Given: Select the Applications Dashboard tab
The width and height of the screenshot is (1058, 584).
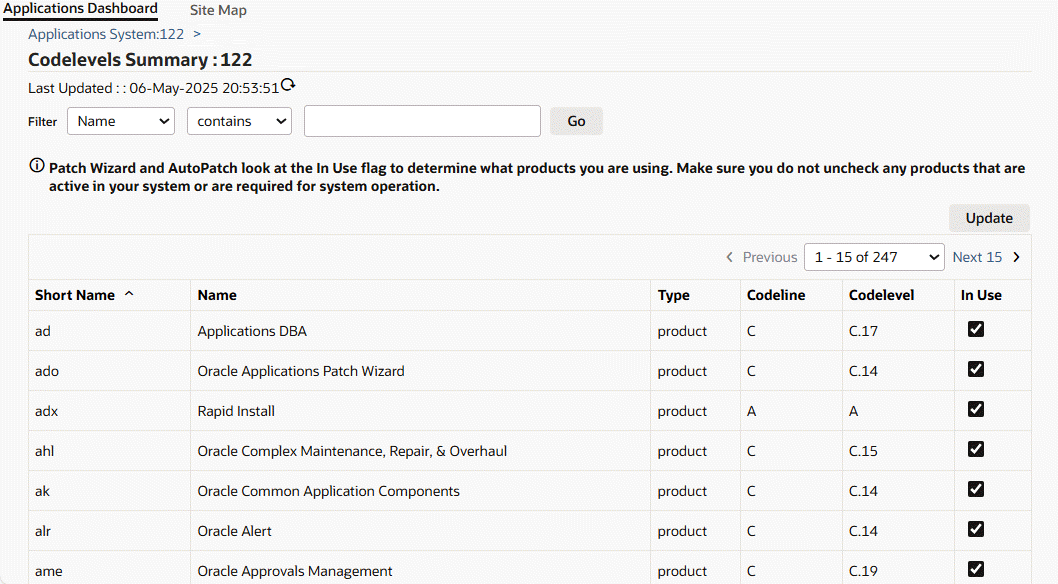Looking at the screenshot, I should [80, 9].
